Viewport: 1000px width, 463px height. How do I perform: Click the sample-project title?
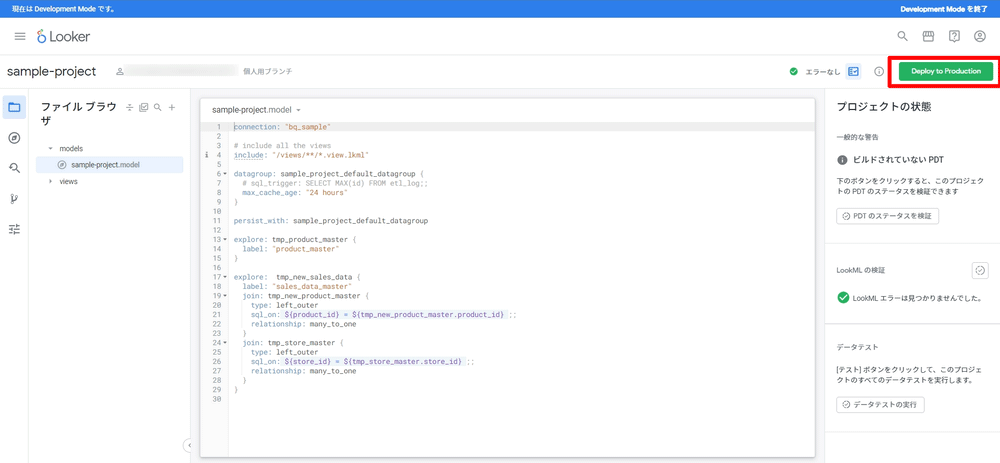coord(52,71)
